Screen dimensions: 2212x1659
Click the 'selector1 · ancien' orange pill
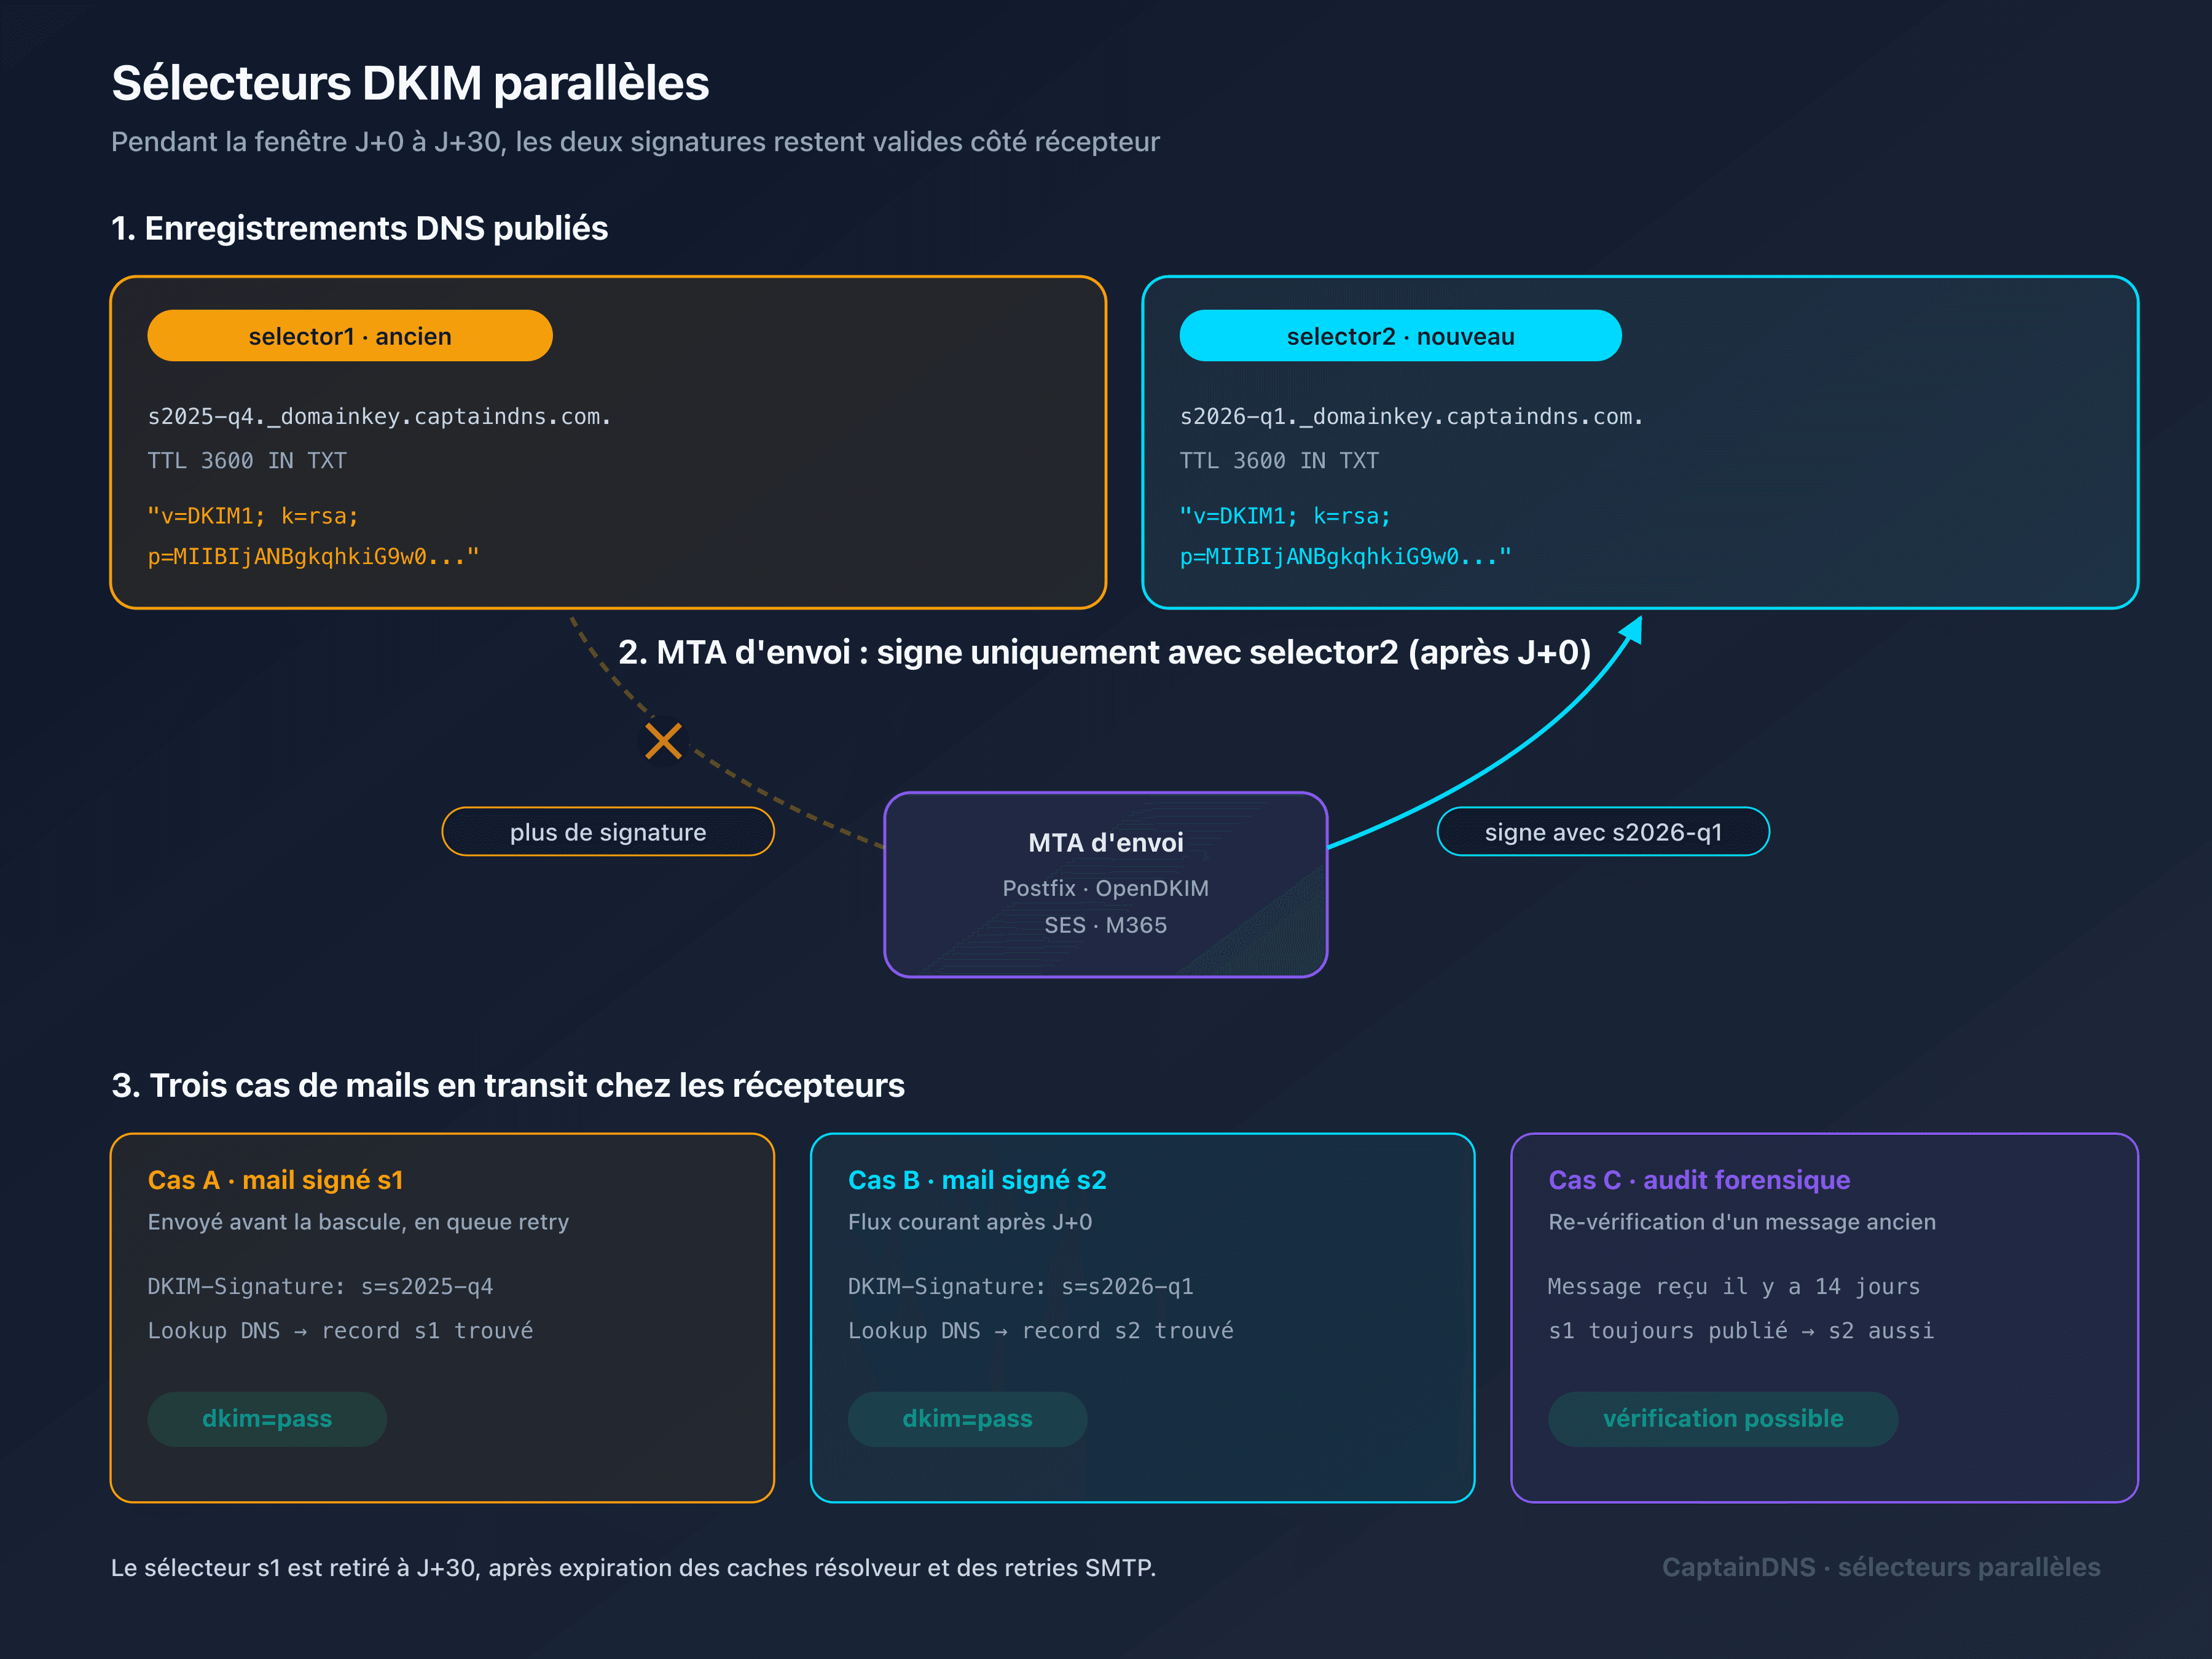tap(350, 336)
